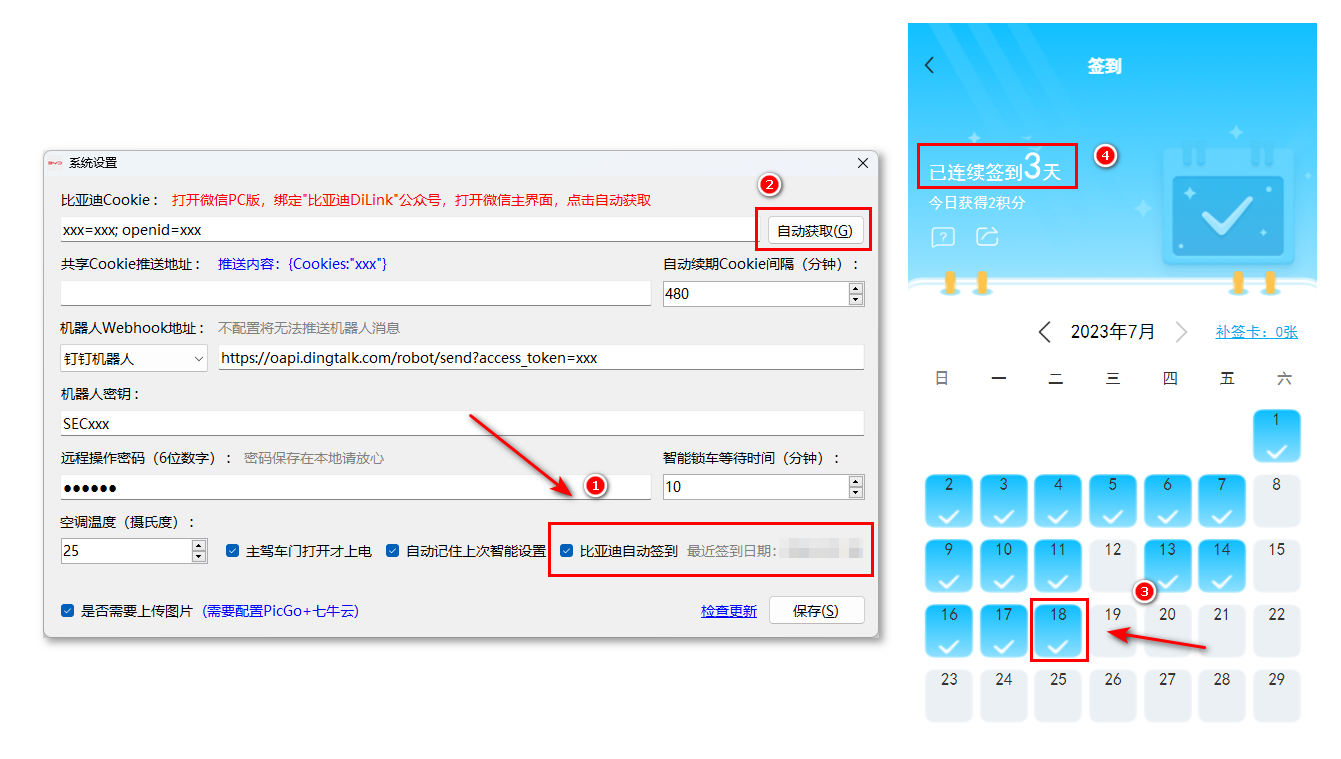
Task: Toggle 是否需要上传图片 checkbox
Action: pyautogui.click(x=68, y=611)
